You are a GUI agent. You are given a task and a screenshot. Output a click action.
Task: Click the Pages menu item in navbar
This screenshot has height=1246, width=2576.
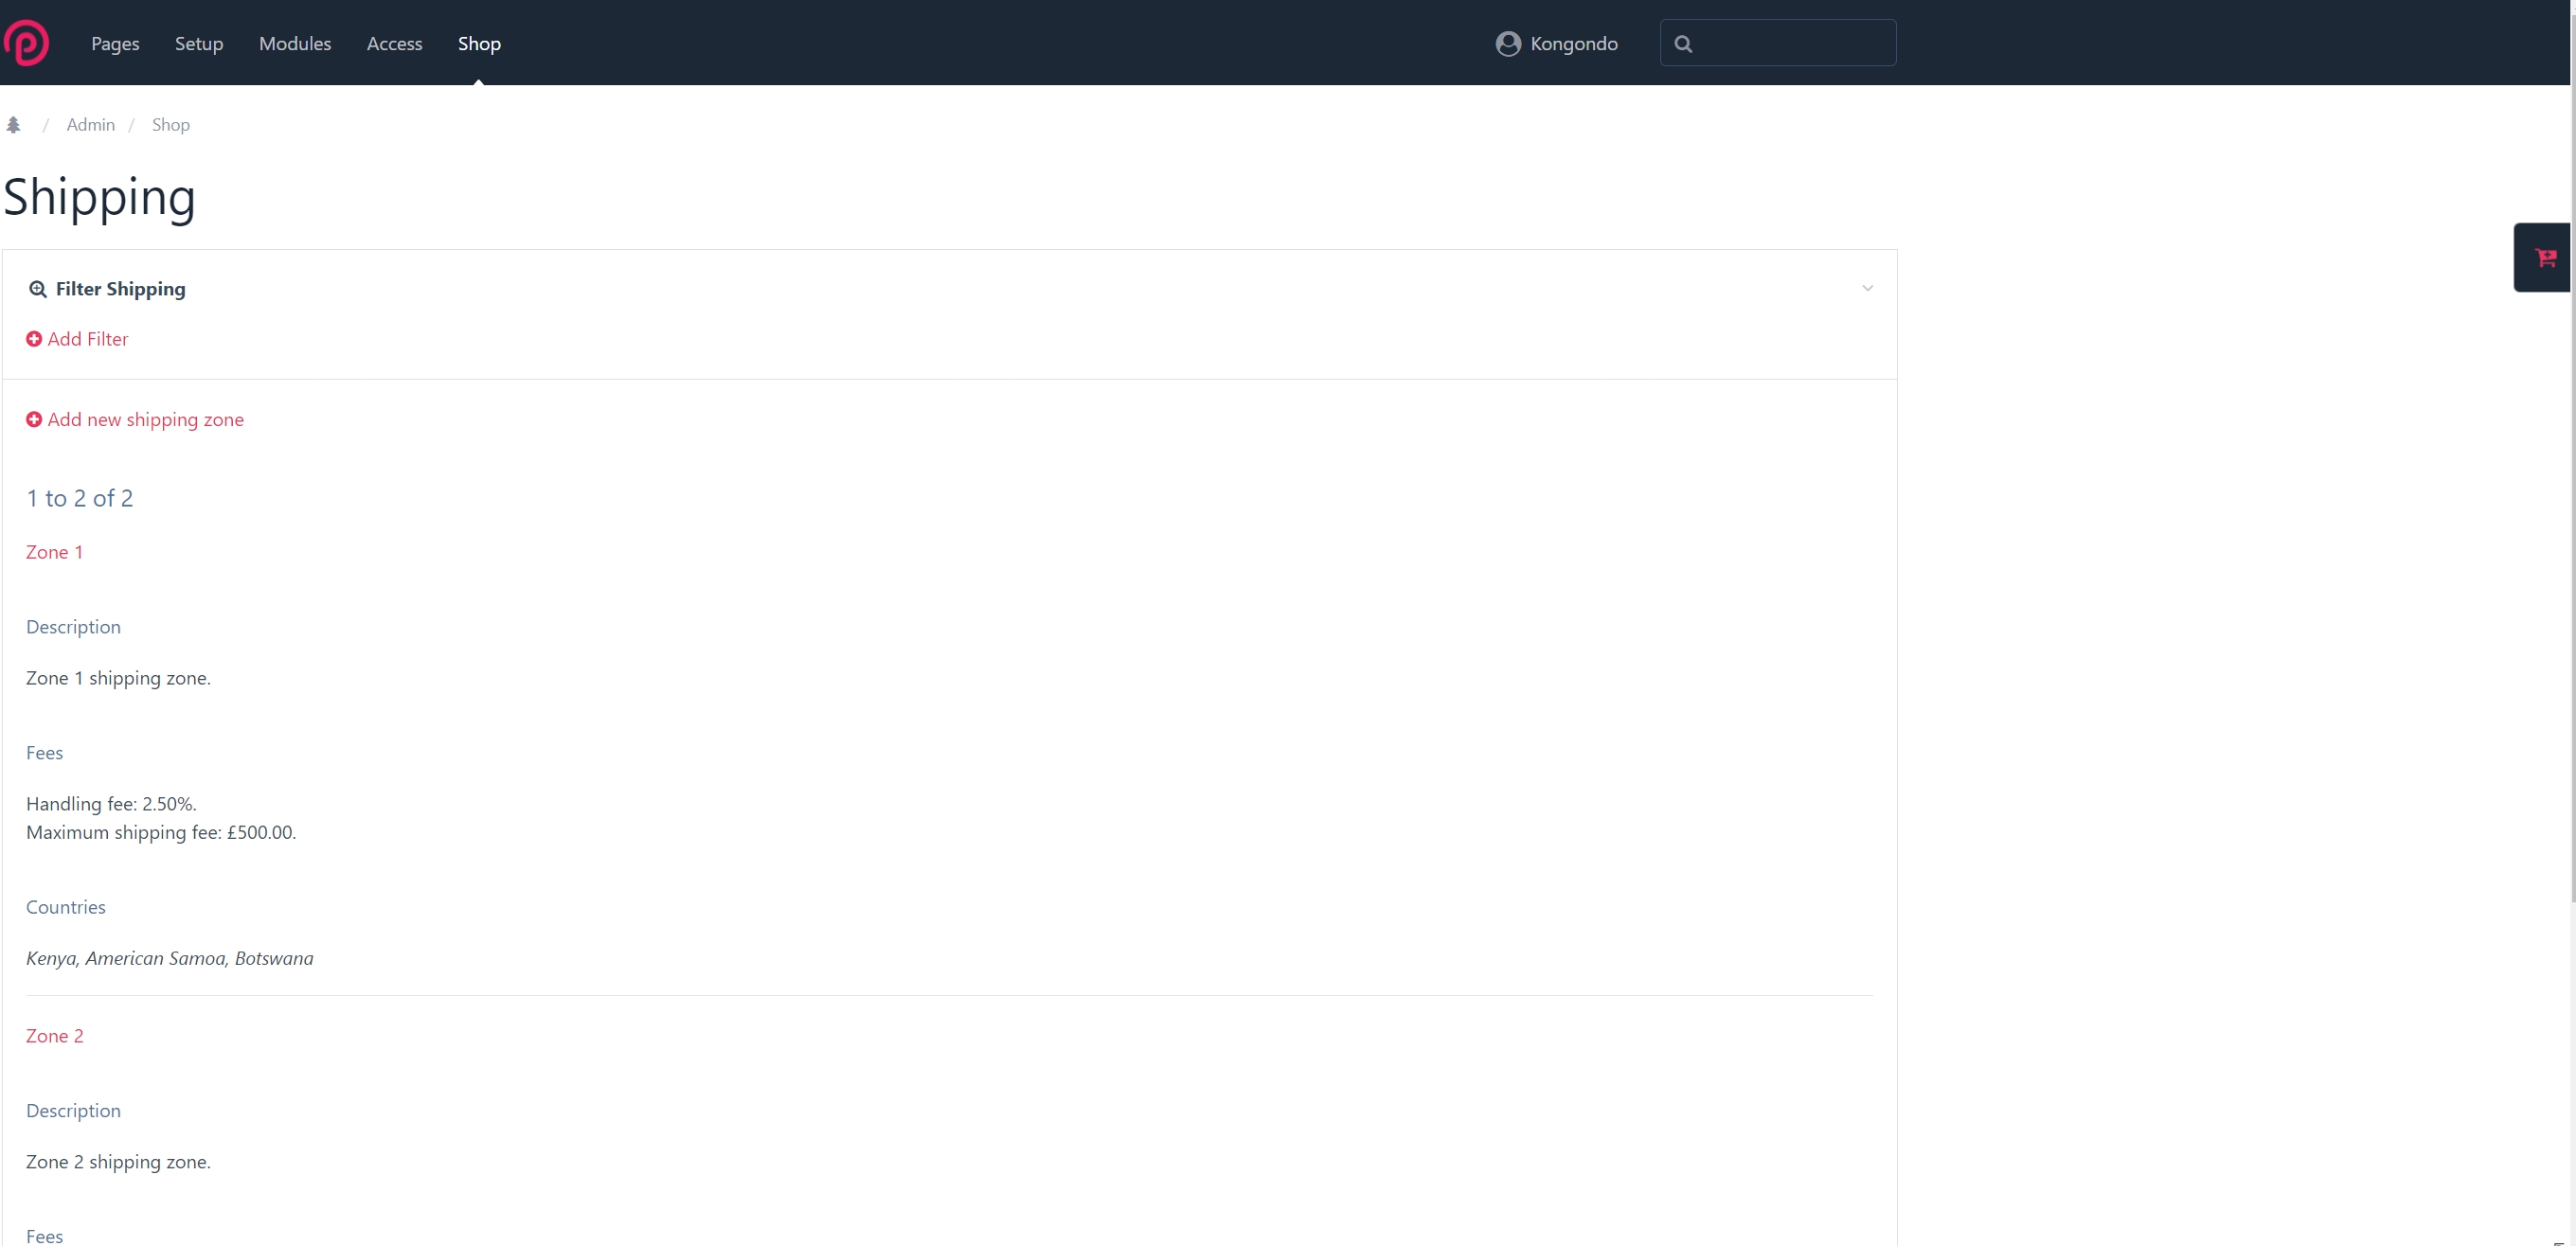[x=115, y=44]
